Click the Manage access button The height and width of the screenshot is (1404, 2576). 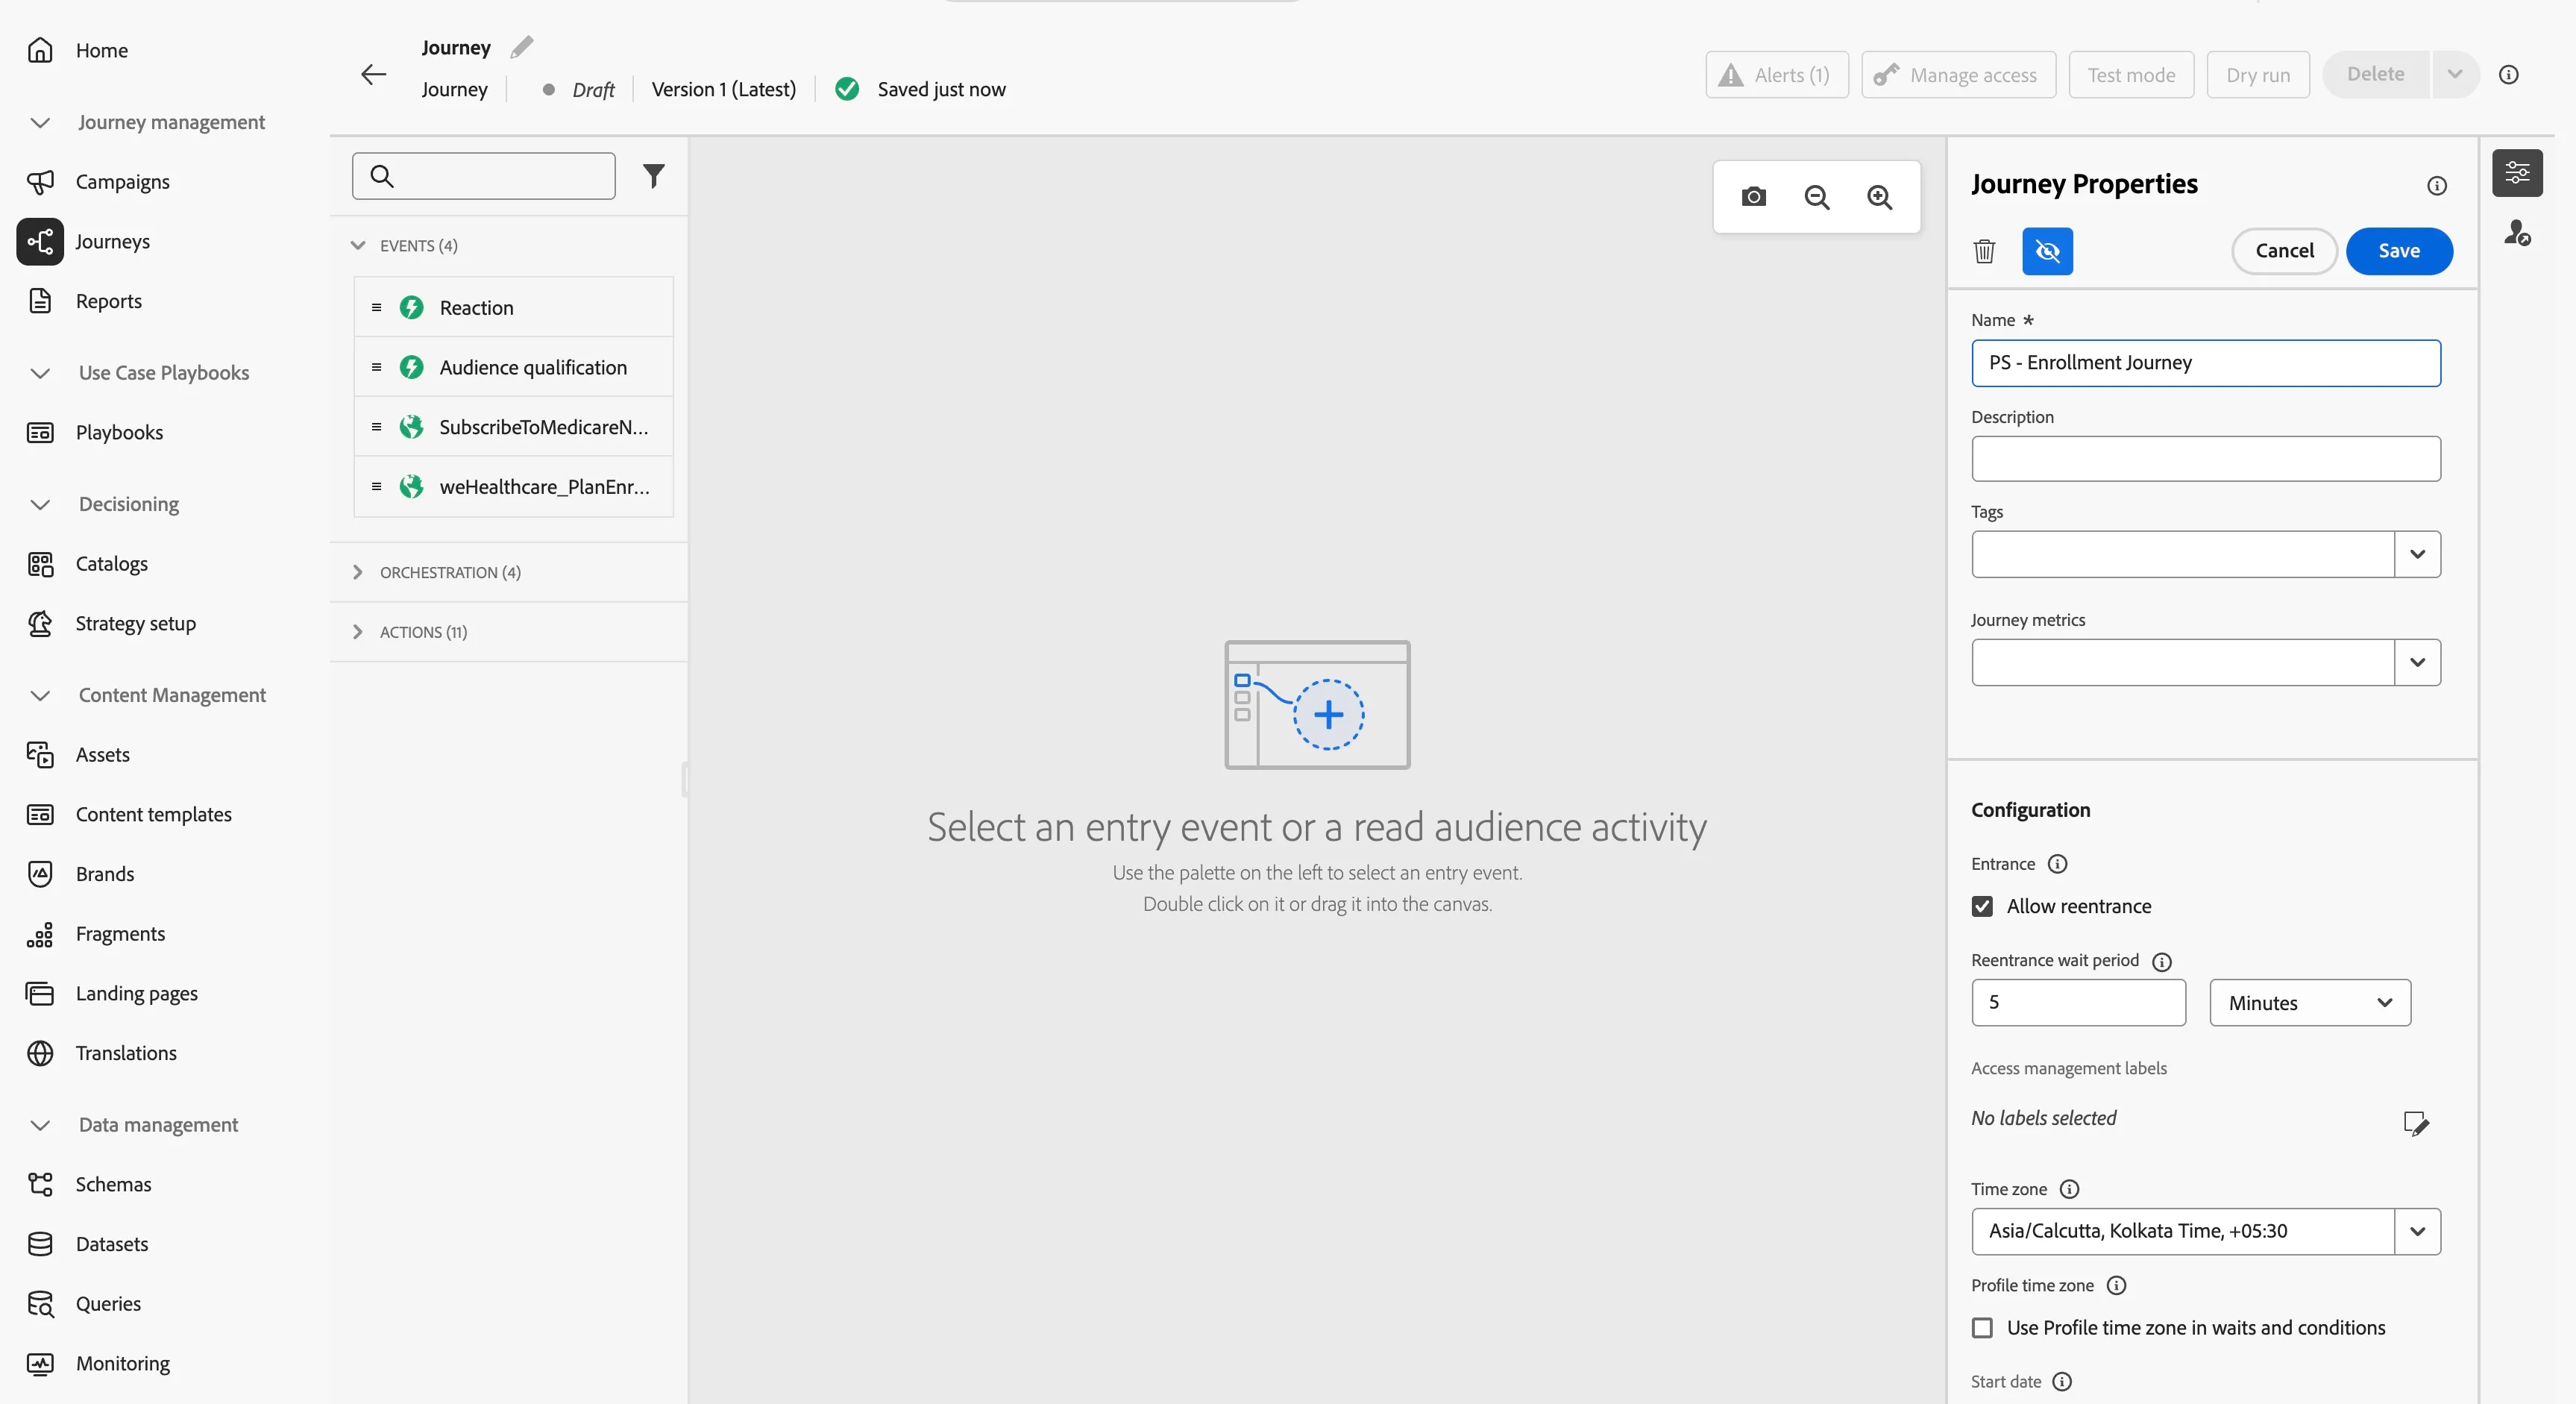(x=1958, y=75)
